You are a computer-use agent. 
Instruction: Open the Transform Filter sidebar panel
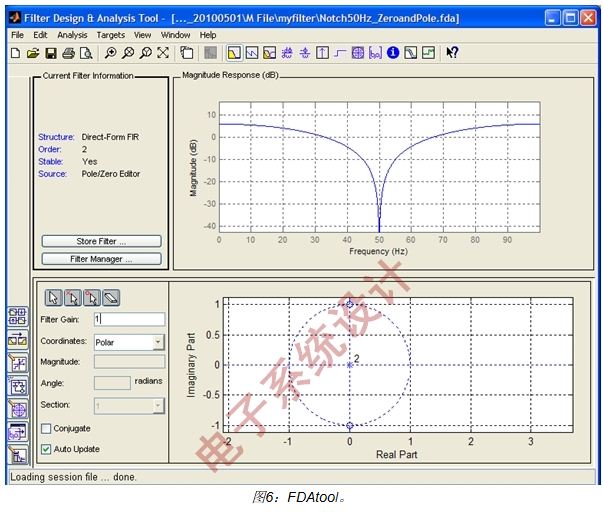click(17, 340)
